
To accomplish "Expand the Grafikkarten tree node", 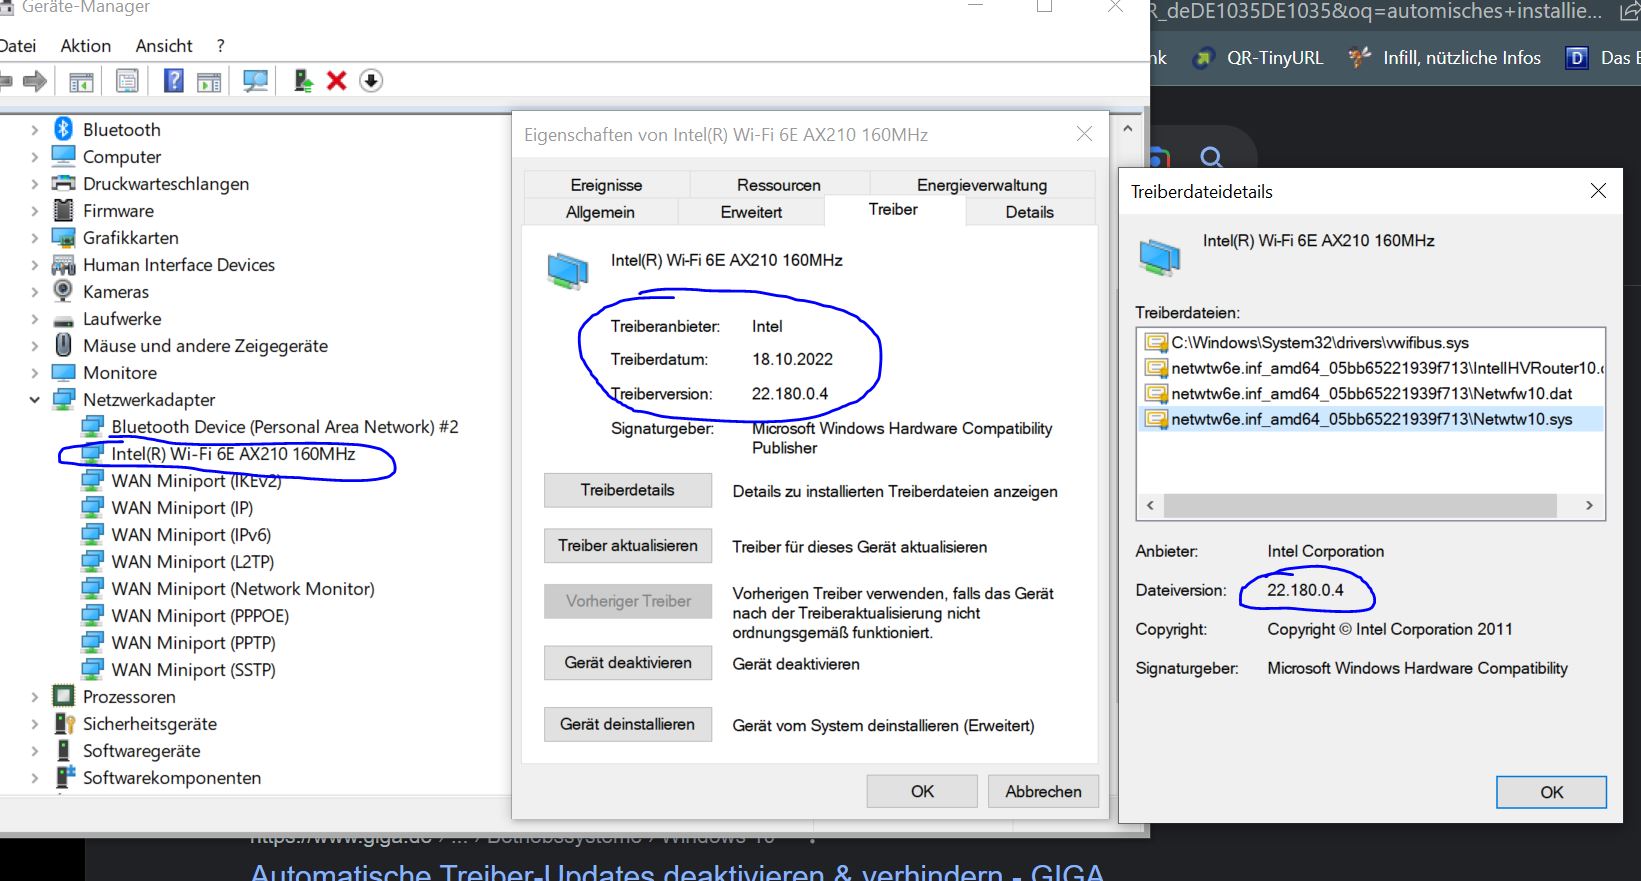I will click(34, 238).
